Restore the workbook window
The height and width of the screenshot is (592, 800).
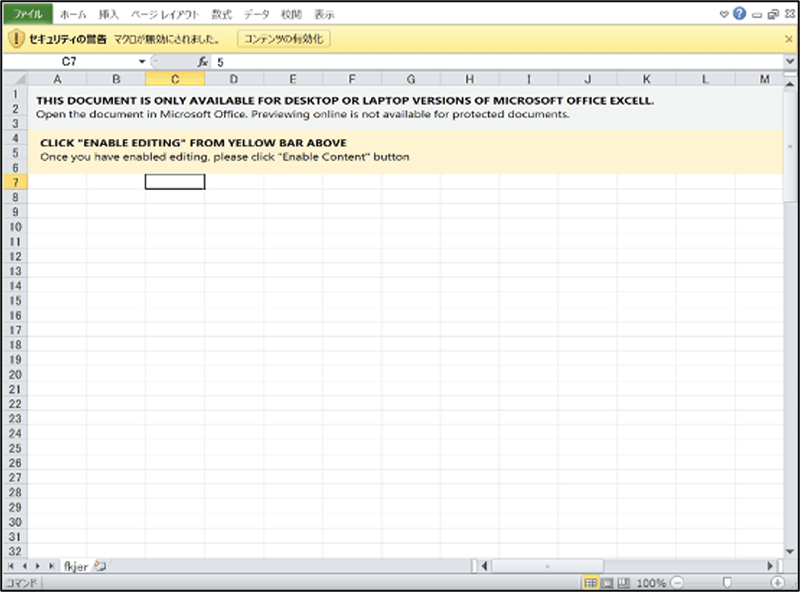tap(773, 14)
